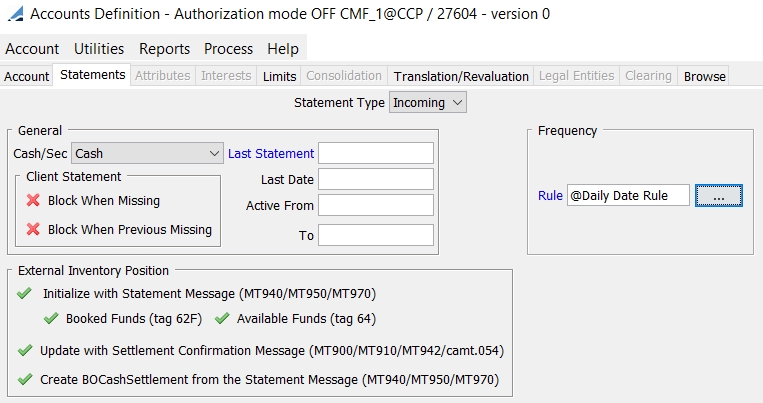
Task: Toggle Available Funds (tag 64) checkmark
Action: 222,318
